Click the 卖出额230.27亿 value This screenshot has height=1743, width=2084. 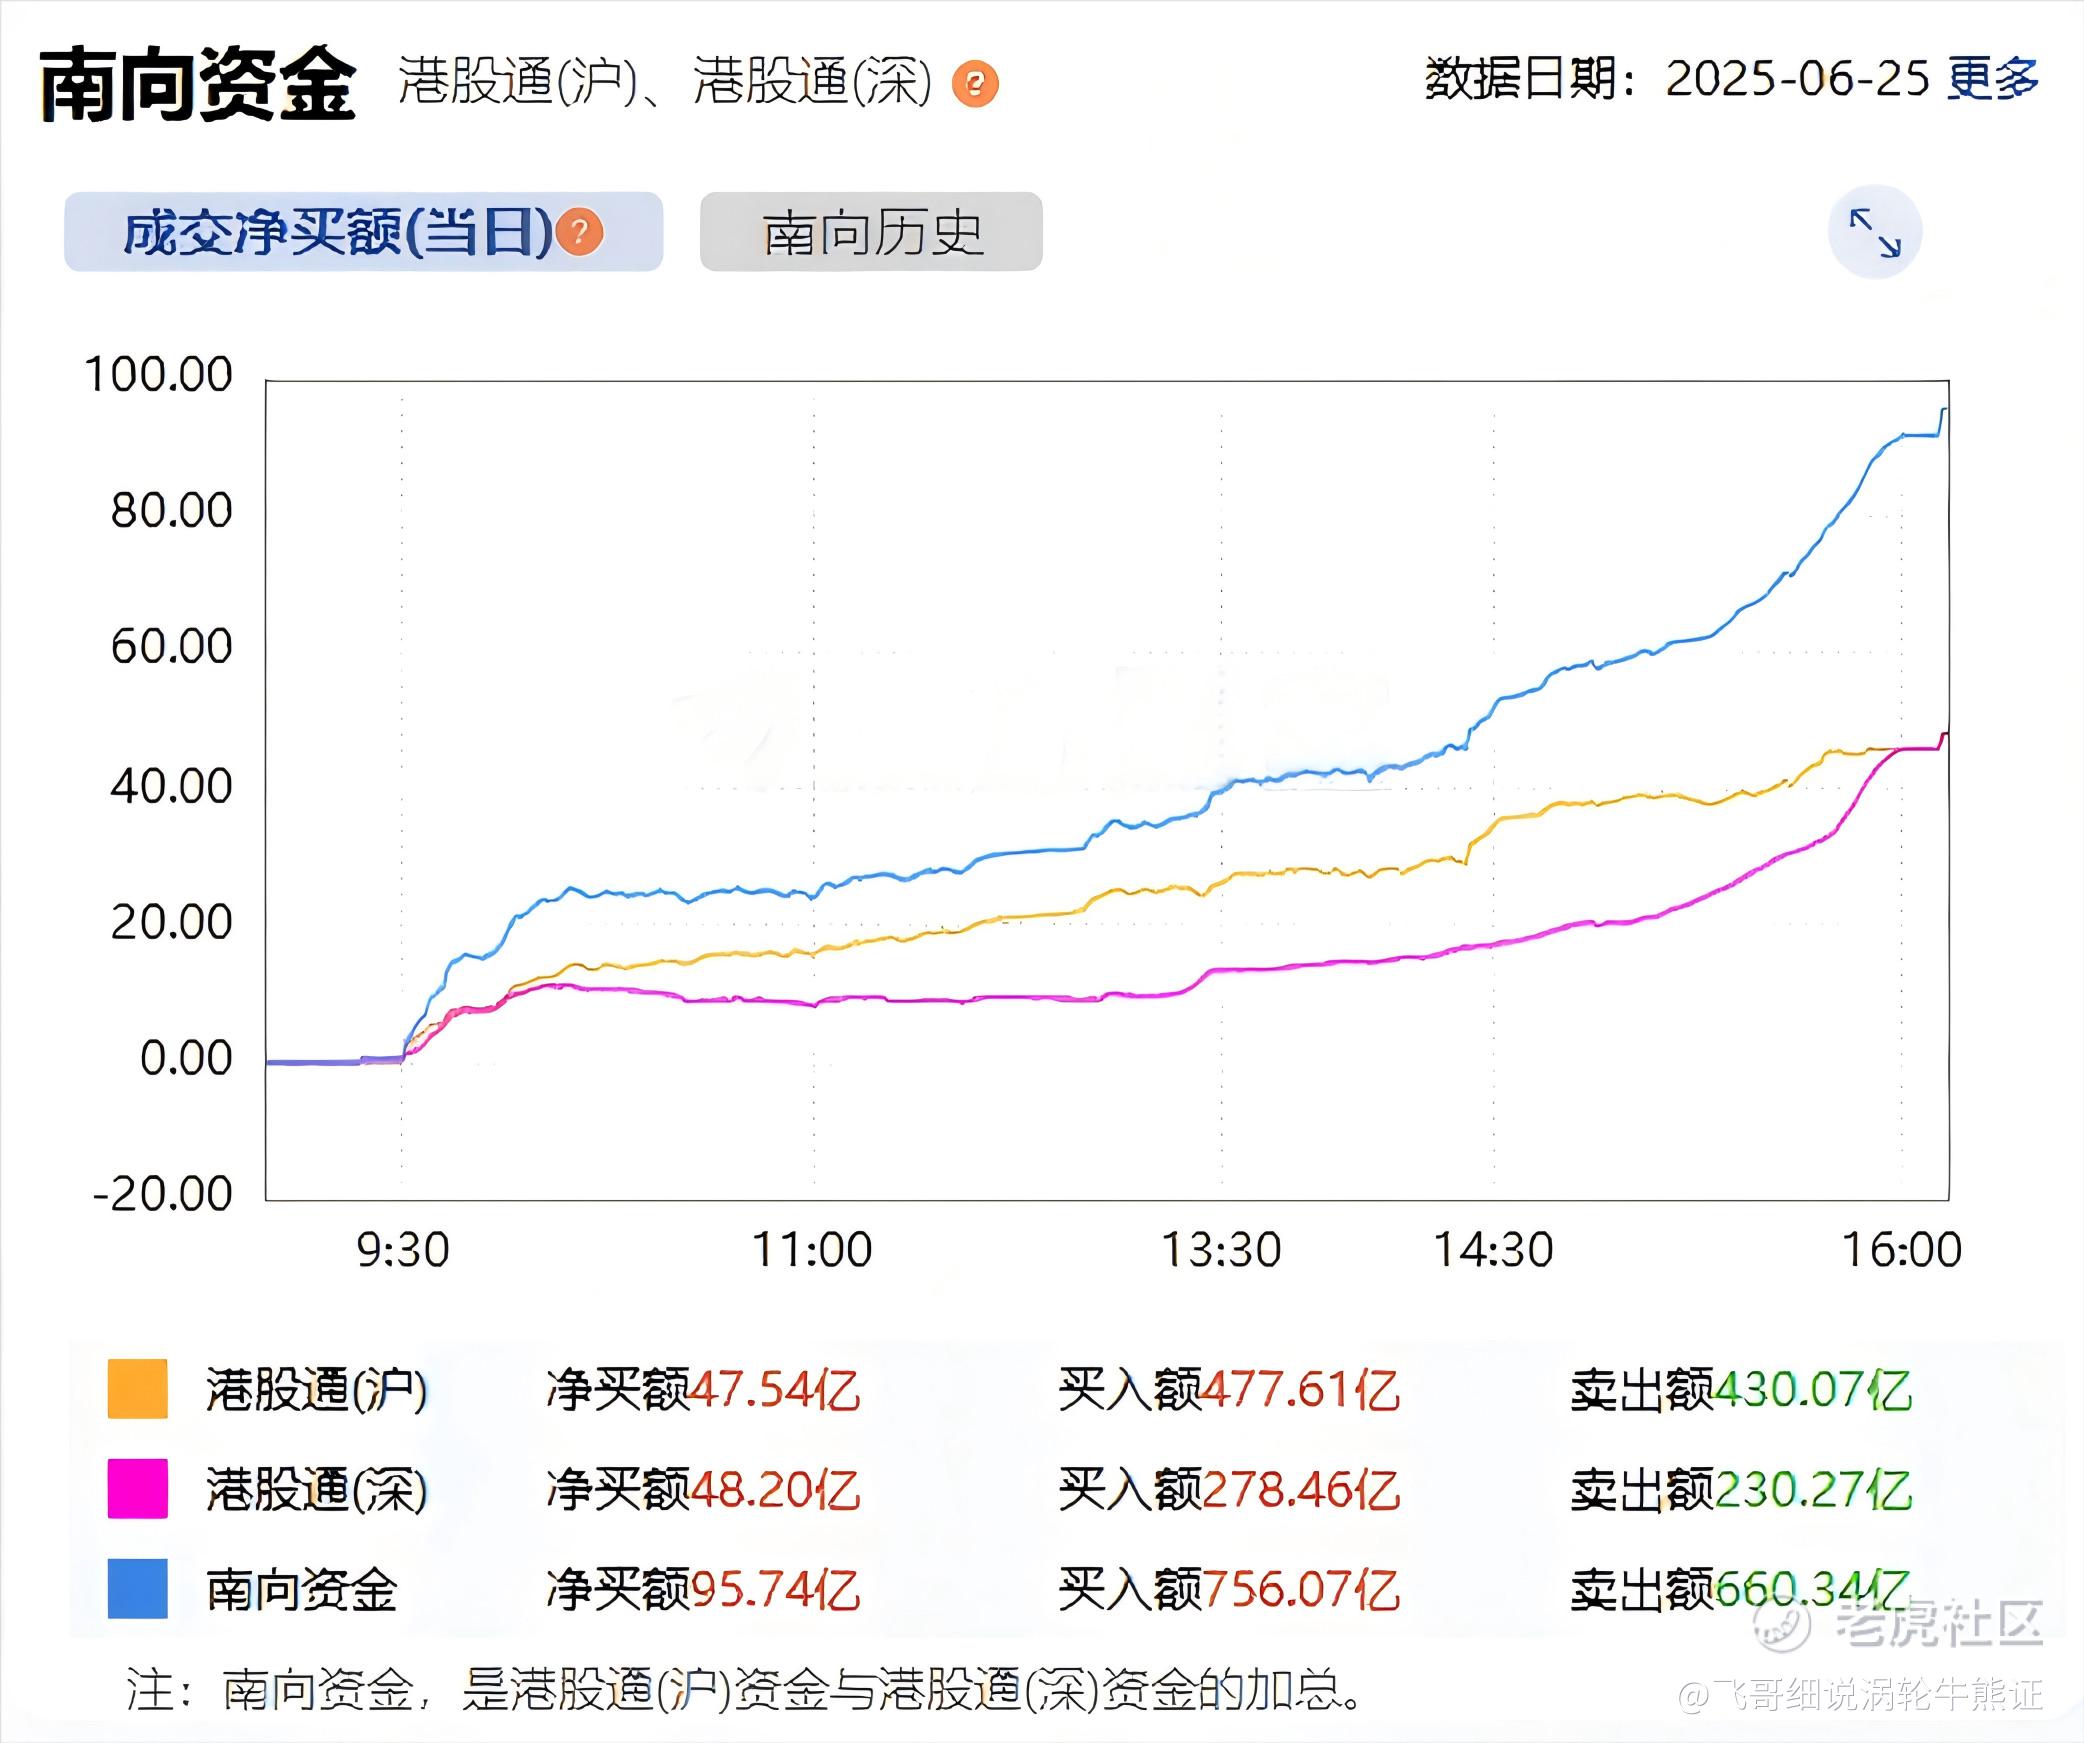[x=1741, y=1490]
